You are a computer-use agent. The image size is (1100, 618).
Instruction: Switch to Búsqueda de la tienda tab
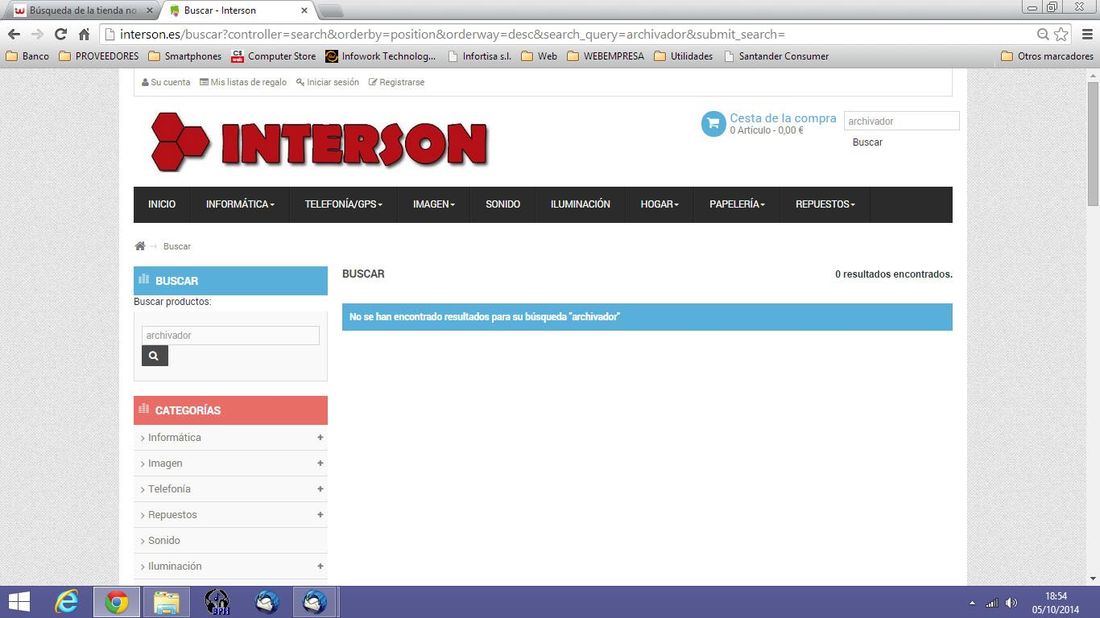[82, 11]
